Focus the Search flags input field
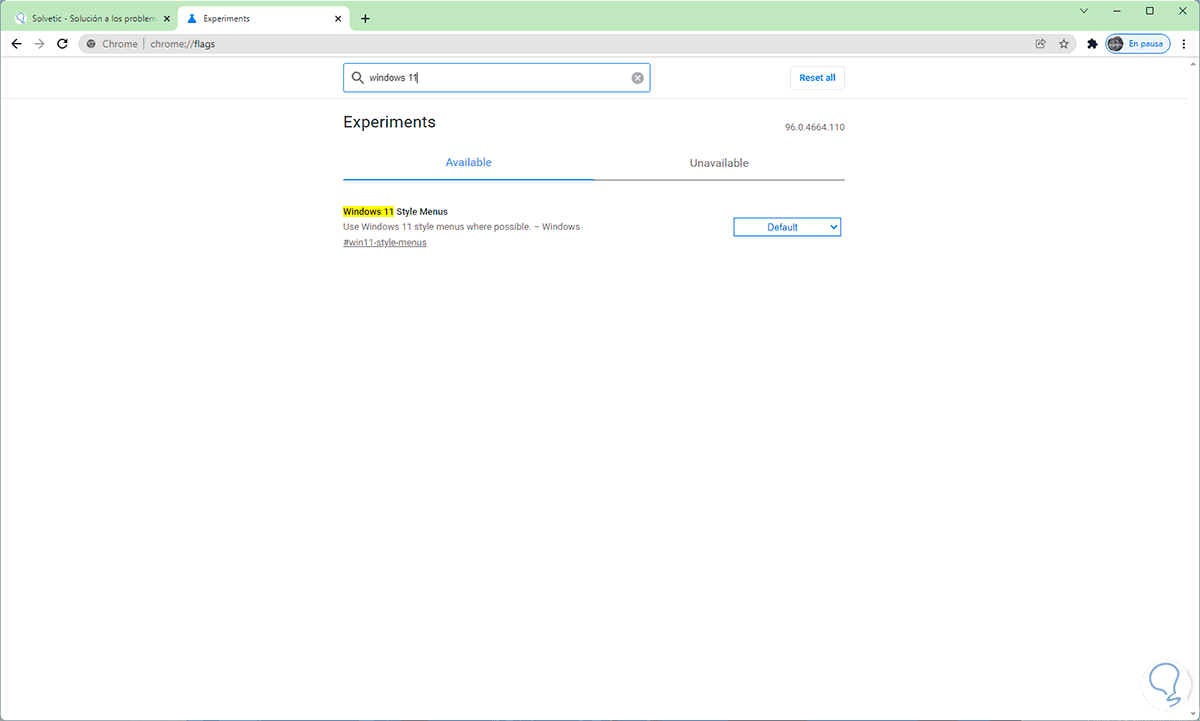The width and height of the screenshot is (1200, 721). tap(497, 78)
